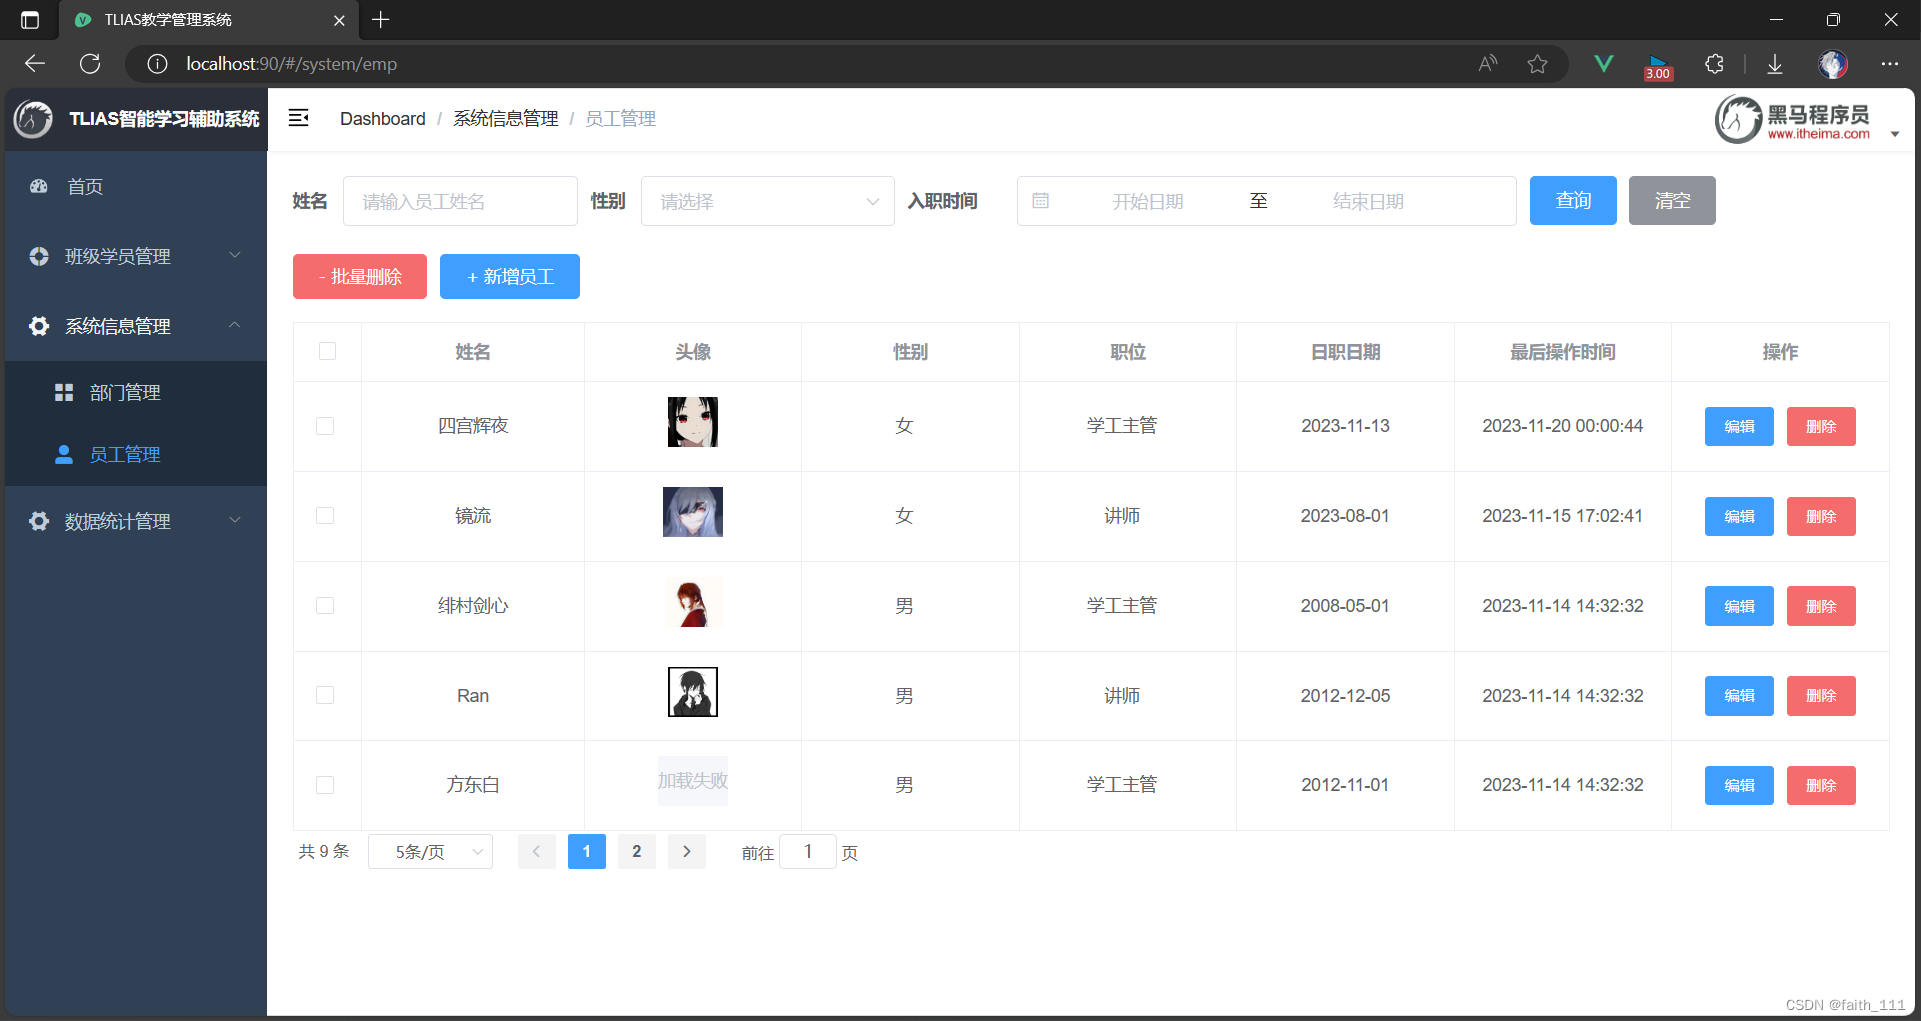Select the 首页 home icon in sidebar

(38, 186)
